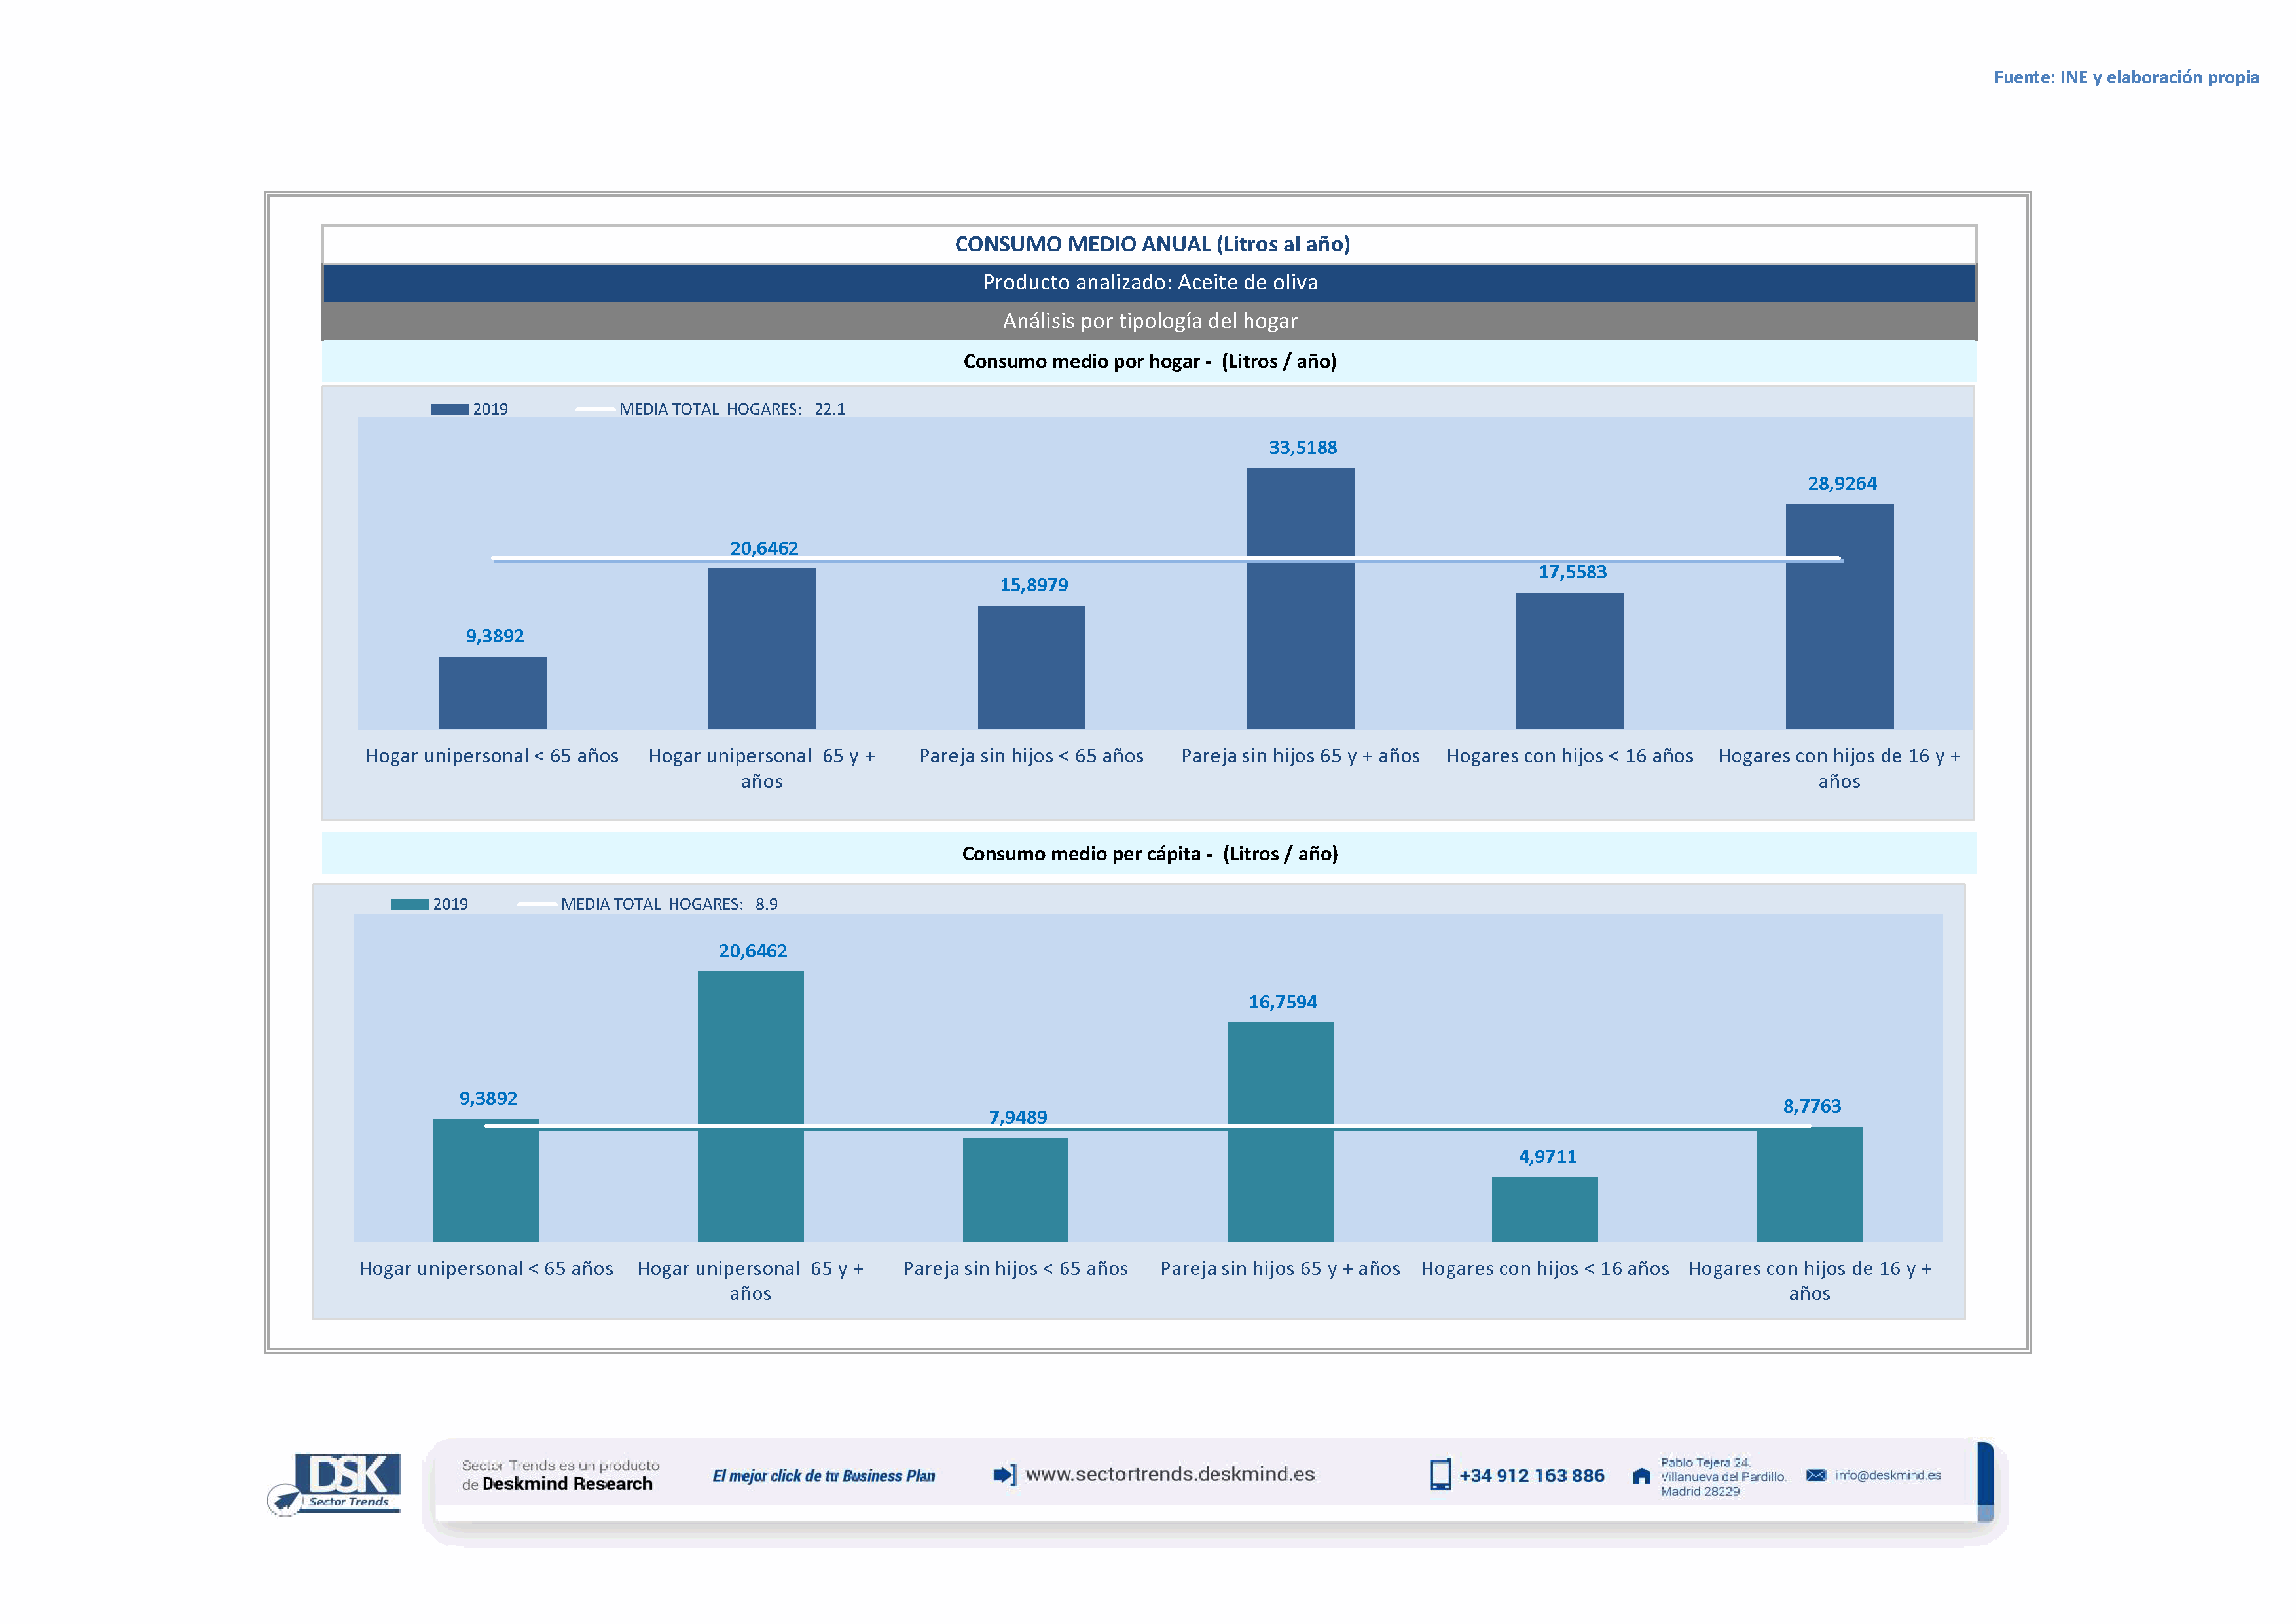Click the 'Producto analizado: Aceite de oliva' header
Viewport: 2296px width, 1624px height.
(x=1149, y=283)
